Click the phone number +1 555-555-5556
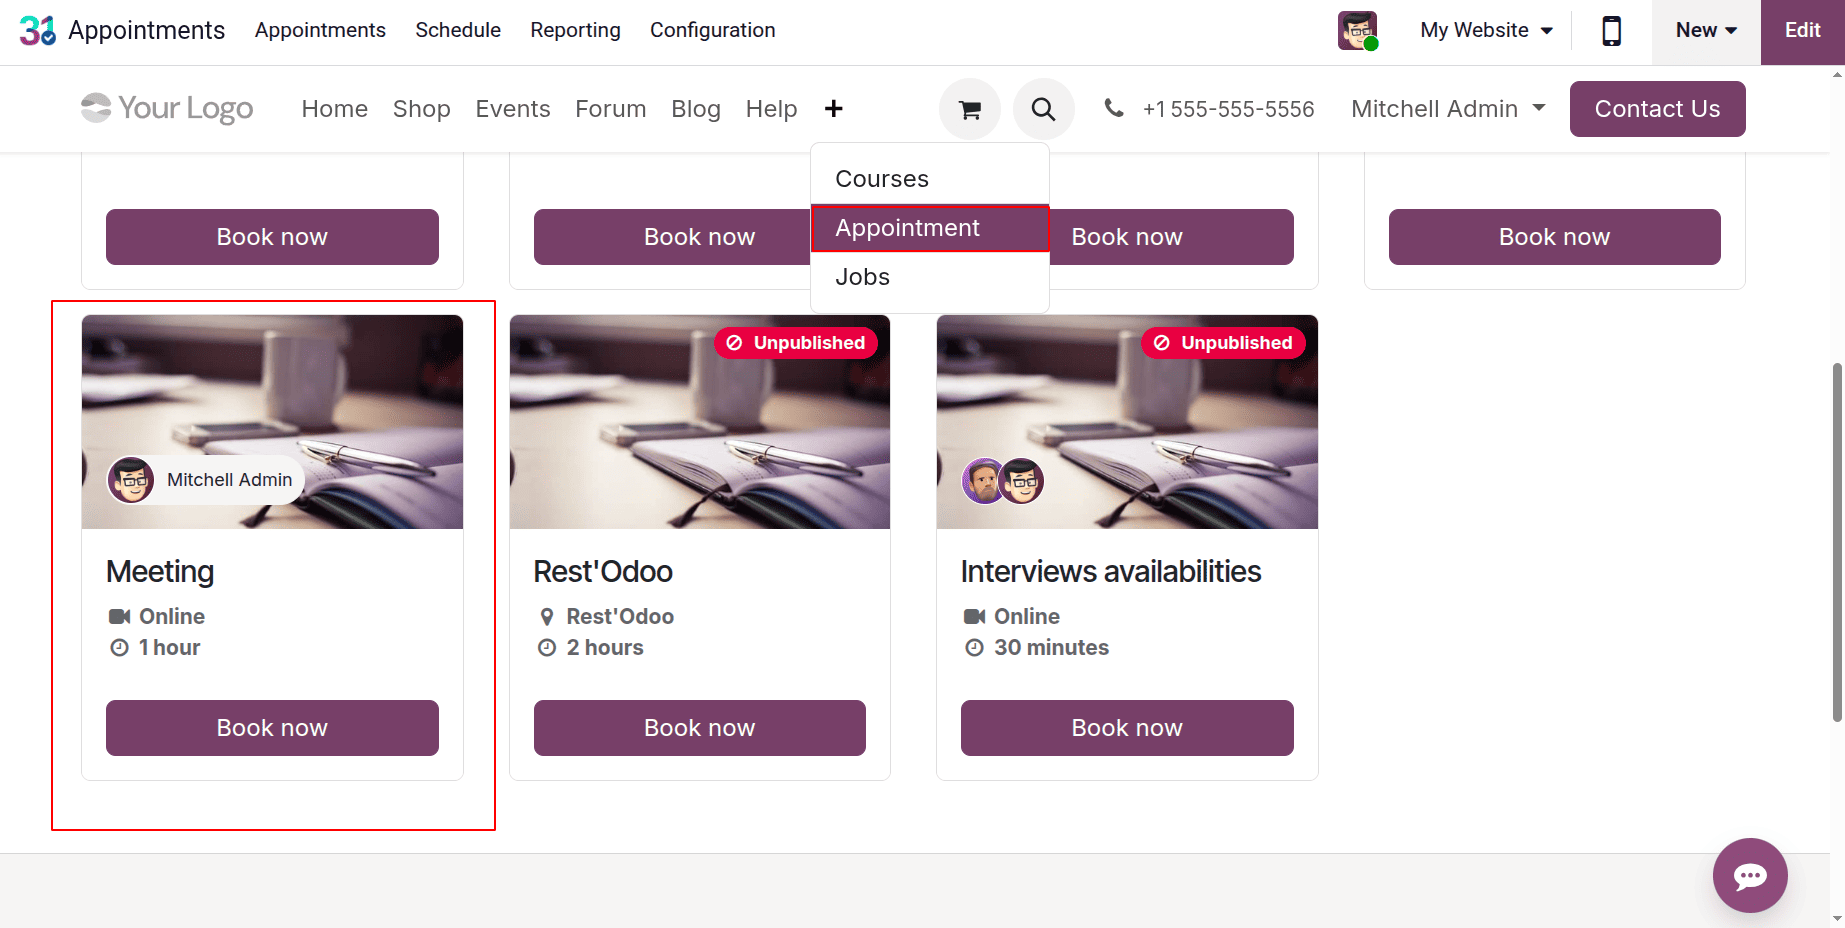Image resolution: width=1845 pixels, height=928 pixels. 1228,109
